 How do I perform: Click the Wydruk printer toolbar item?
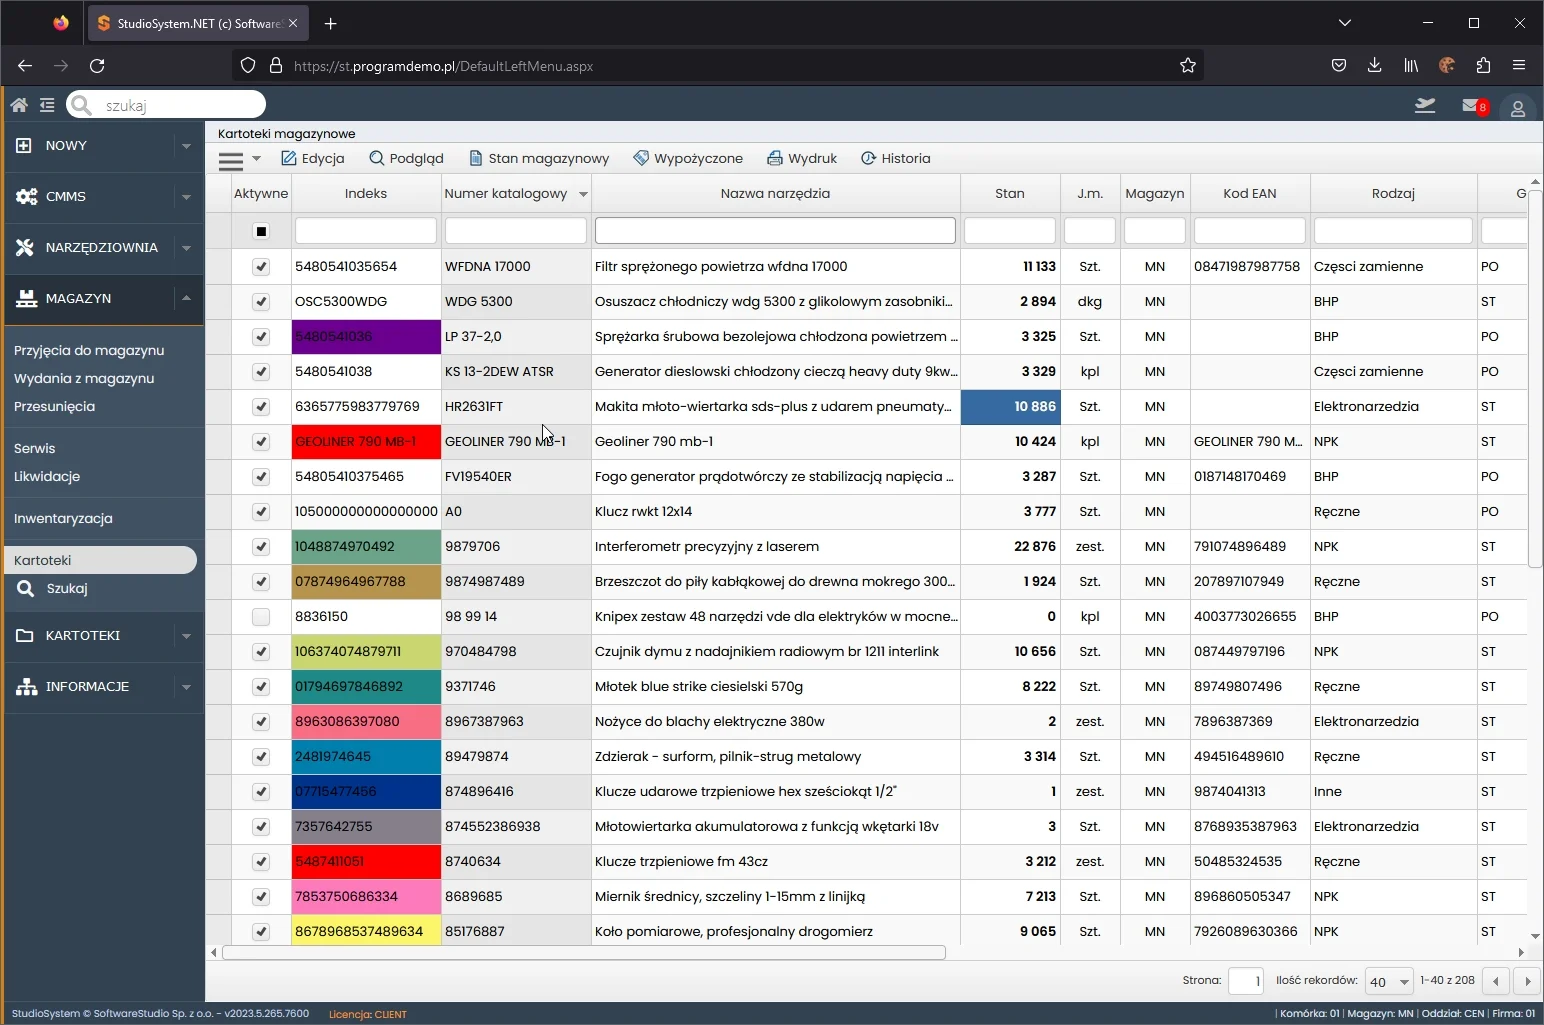(x=802, y=158)
